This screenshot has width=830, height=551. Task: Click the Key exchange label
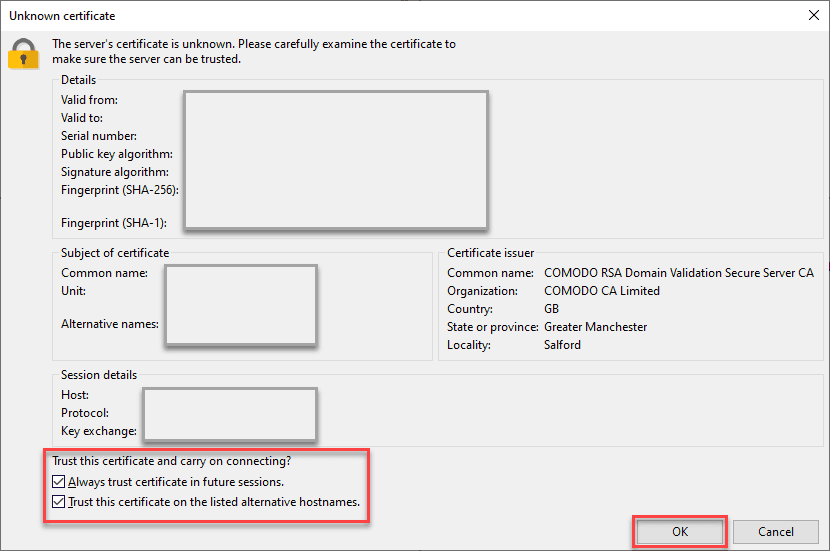[98, 431]
